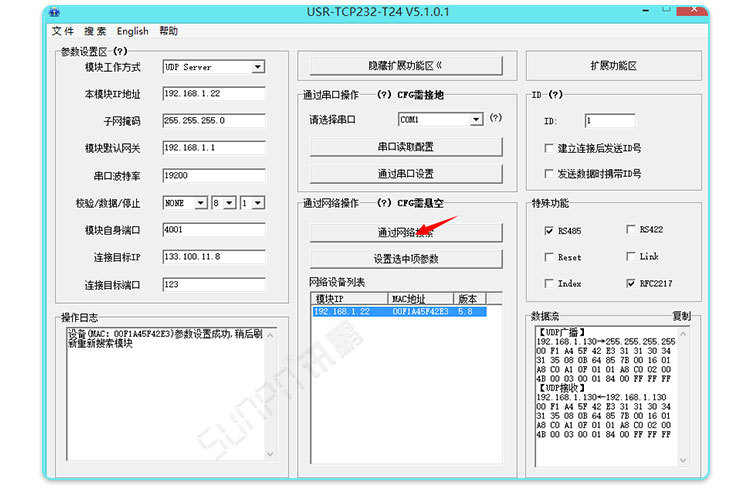
Task: Click the 参数设置区 (?) help mark
Action: point(120,51)
